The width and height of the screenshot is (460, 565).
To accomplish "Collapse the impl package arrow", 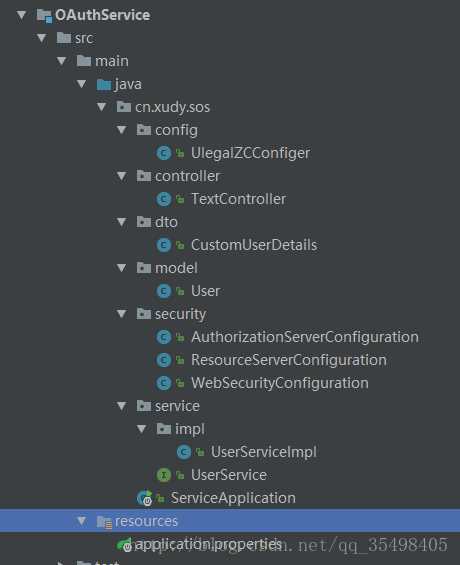I will tap(142, 429).
